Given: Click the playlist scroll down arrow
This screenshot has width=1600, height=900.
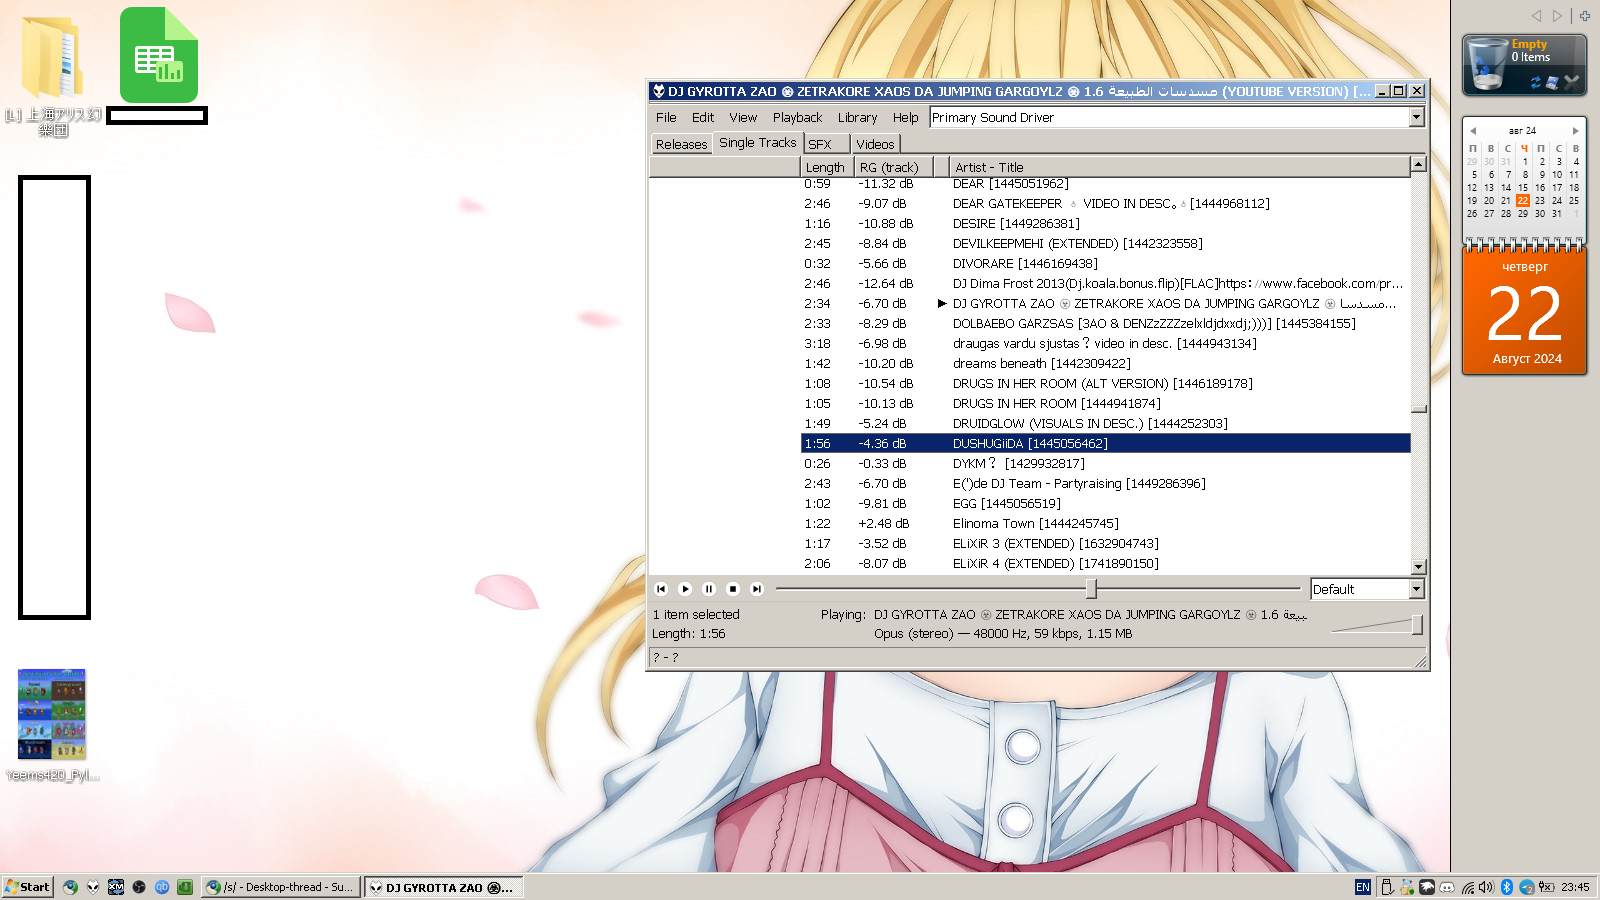Looking at the screenshot, I should [1418, 566].
